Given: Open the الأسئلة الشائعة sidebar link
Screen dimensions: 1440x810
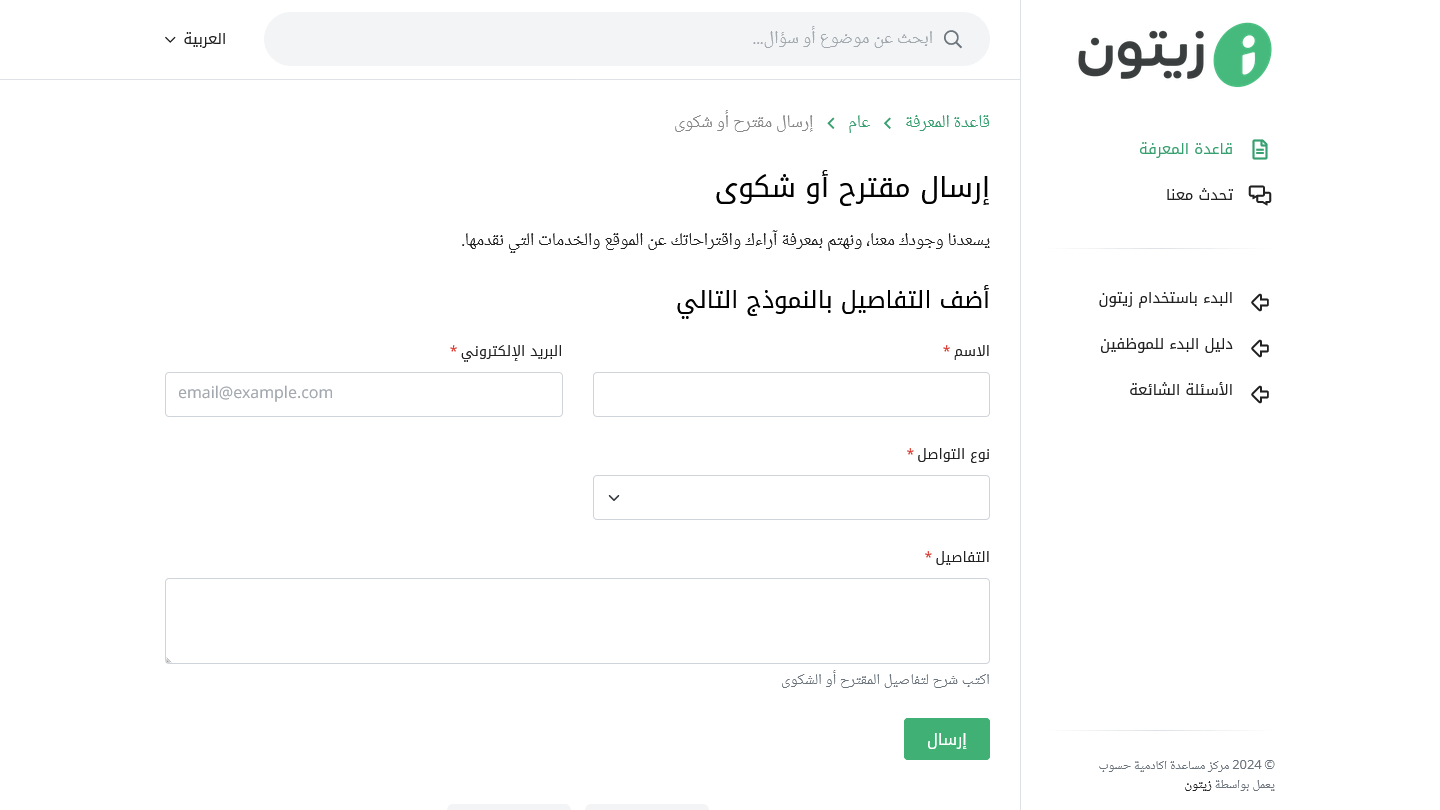Looking at the screenshot, I should coord(1181,390).
